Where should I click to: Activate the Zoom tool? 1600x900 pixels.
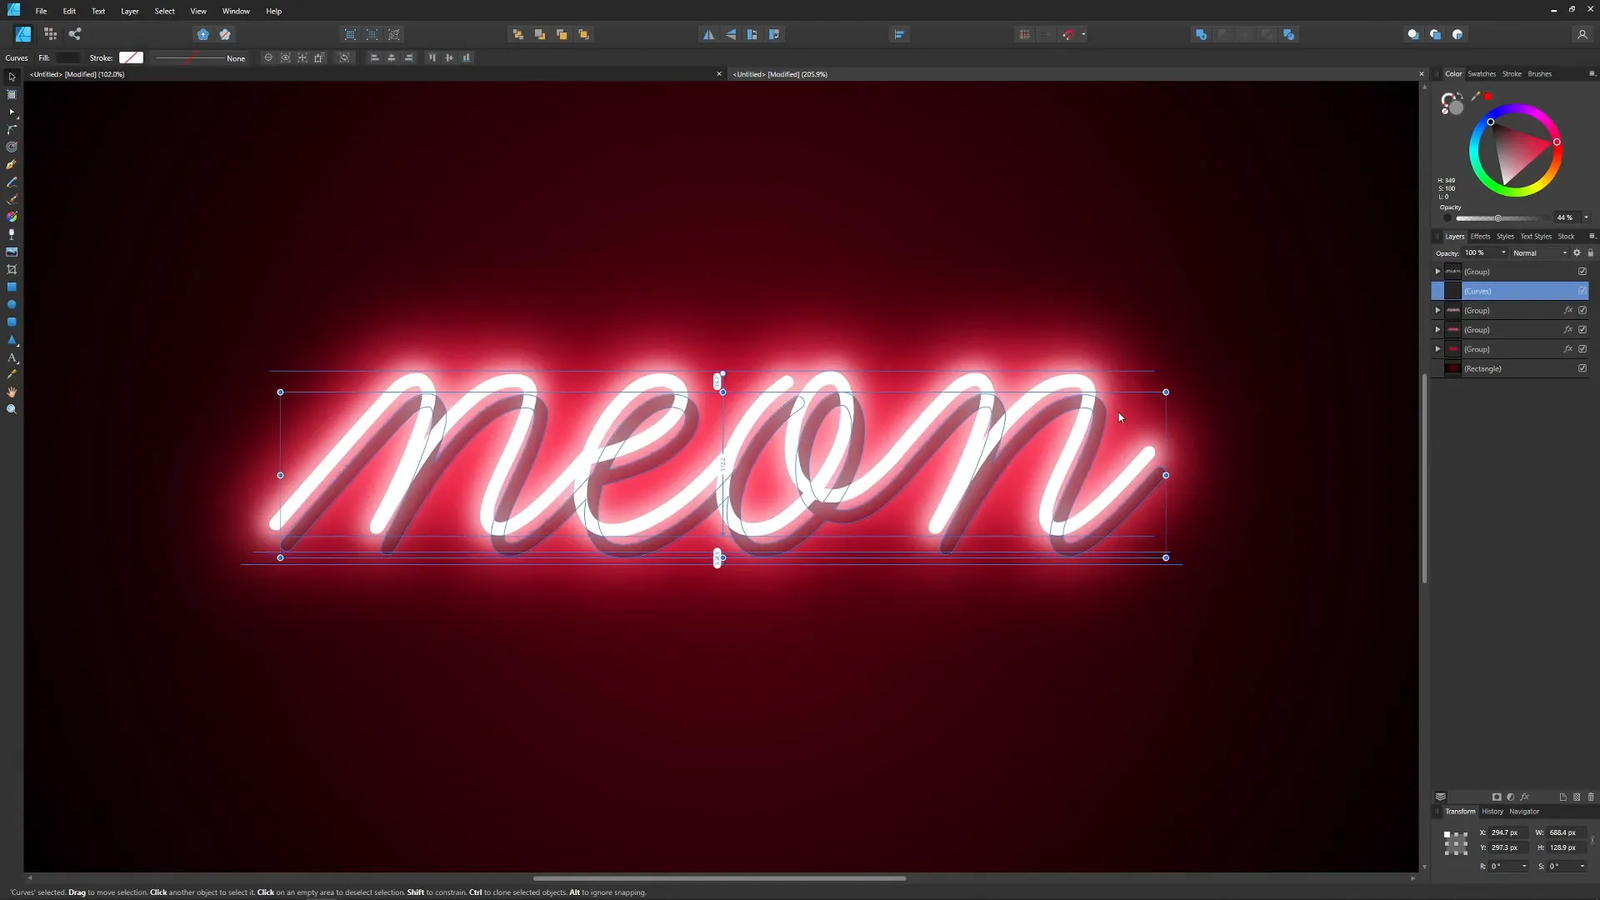click(12, 408)
